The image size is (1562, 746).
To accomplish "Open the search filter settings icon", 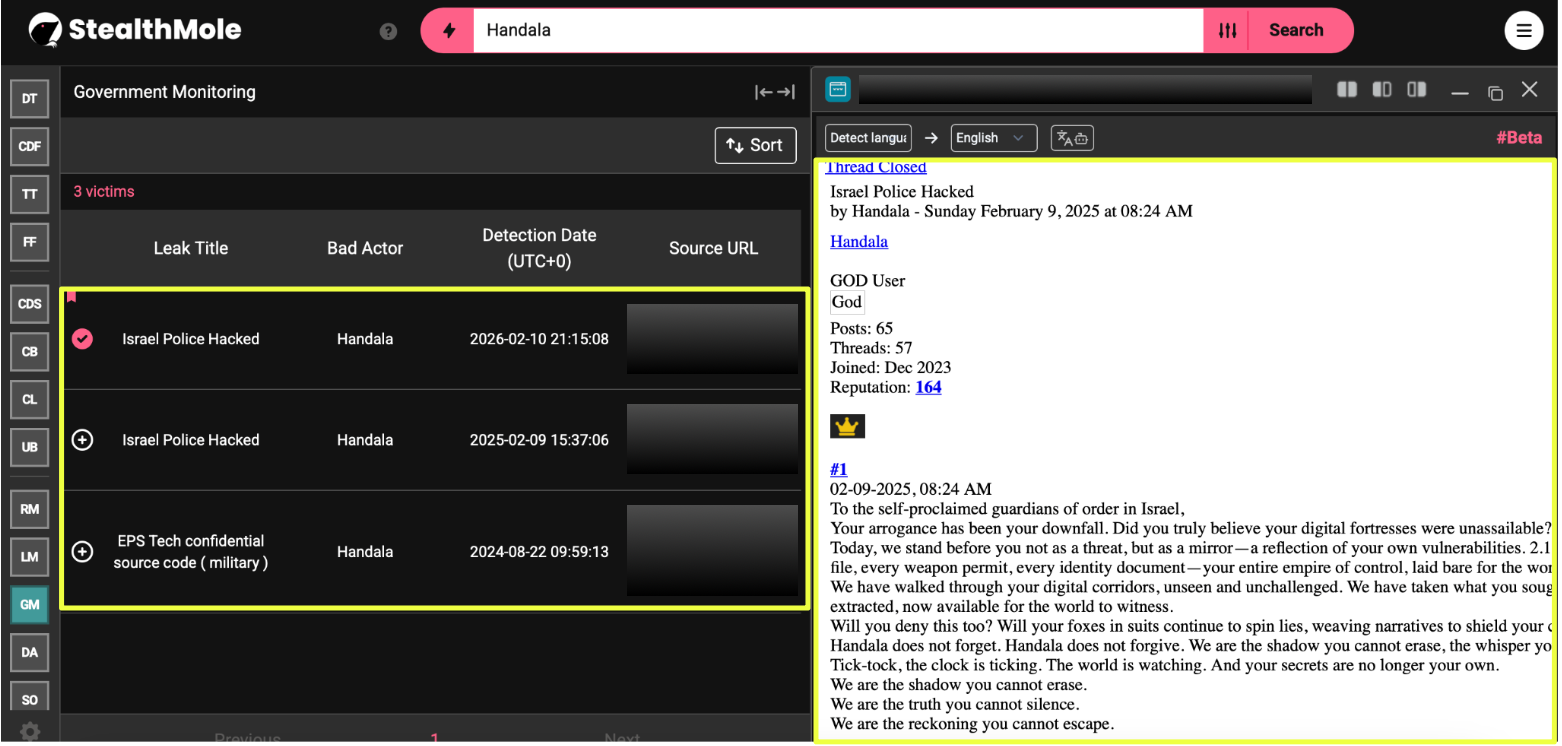I will (1227, 30).
